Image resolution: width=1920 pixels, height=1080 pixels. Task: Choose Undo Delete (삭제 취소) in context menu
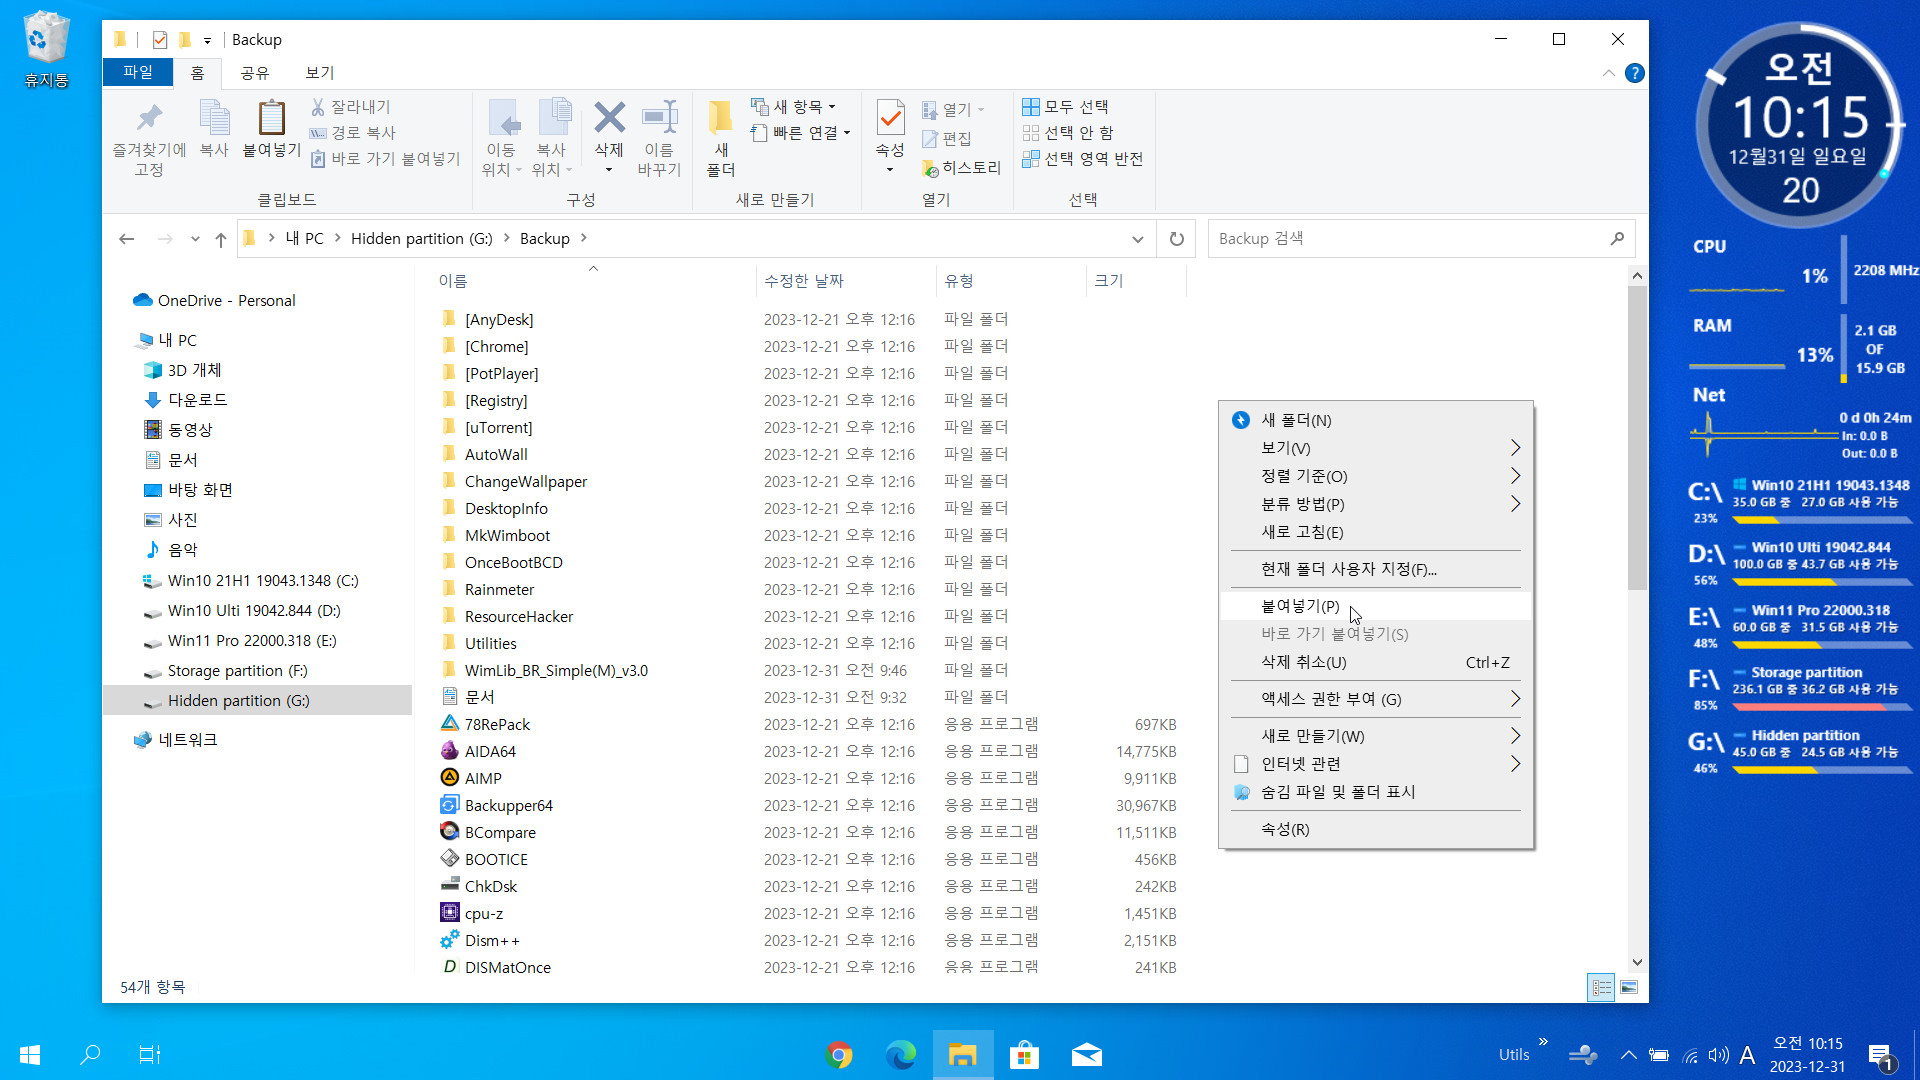(x=1375, y=662)
